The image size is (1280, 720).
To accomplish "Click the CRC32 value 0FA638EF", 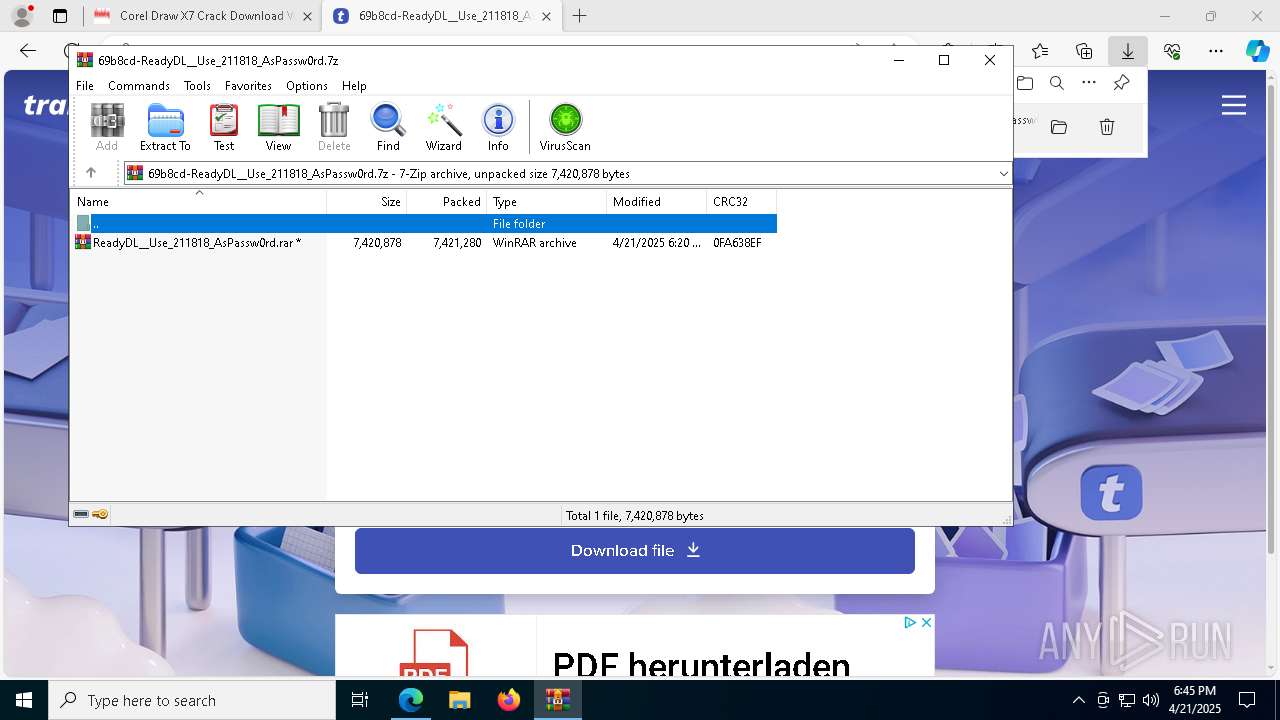I will (737, 243).
